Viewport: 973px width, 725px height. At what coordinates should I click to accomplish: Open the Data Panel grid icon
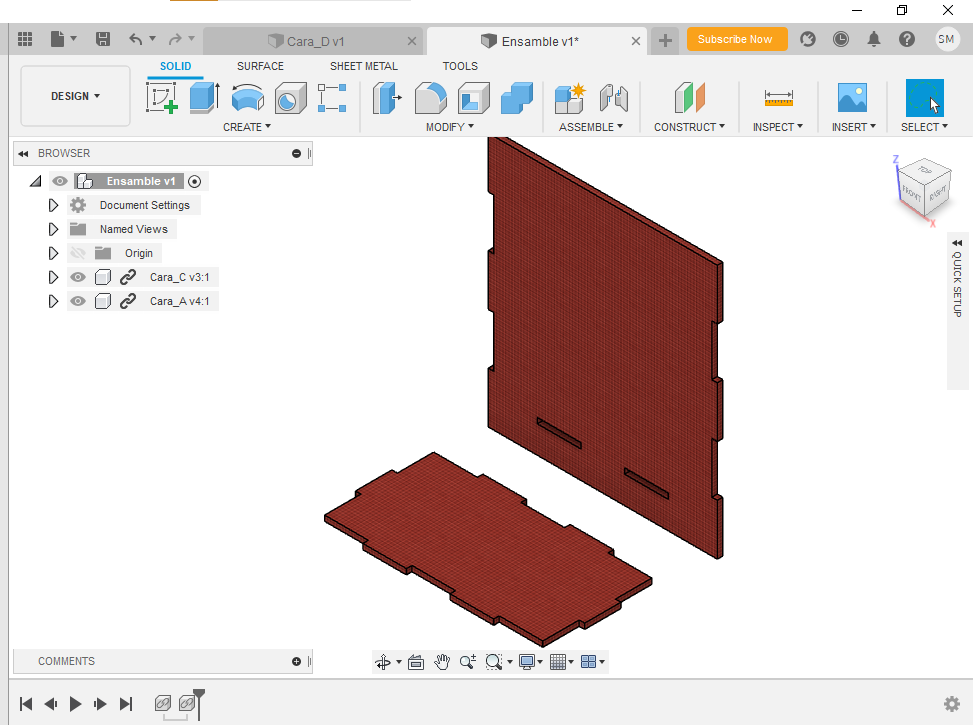coord(25,39)
